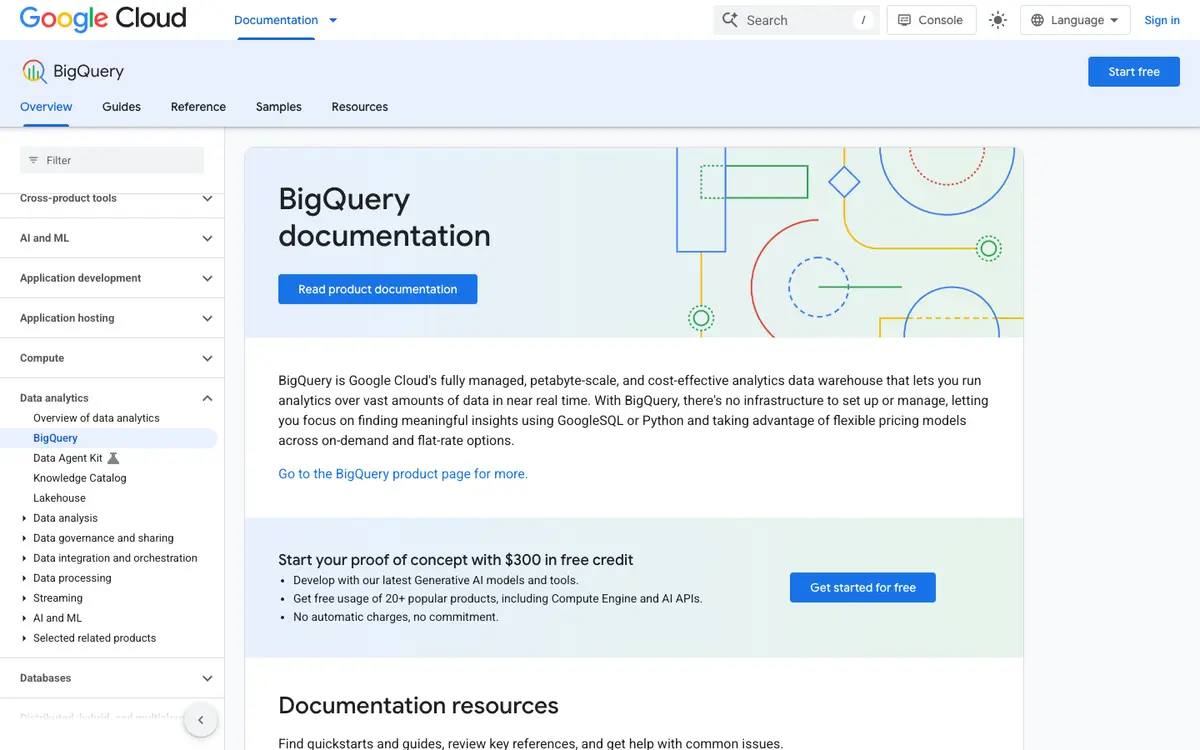Image resolution: width=1200 pixels, height=750 pixels.
Task: Click the sidebar Filter input
Action: point(112,160)
